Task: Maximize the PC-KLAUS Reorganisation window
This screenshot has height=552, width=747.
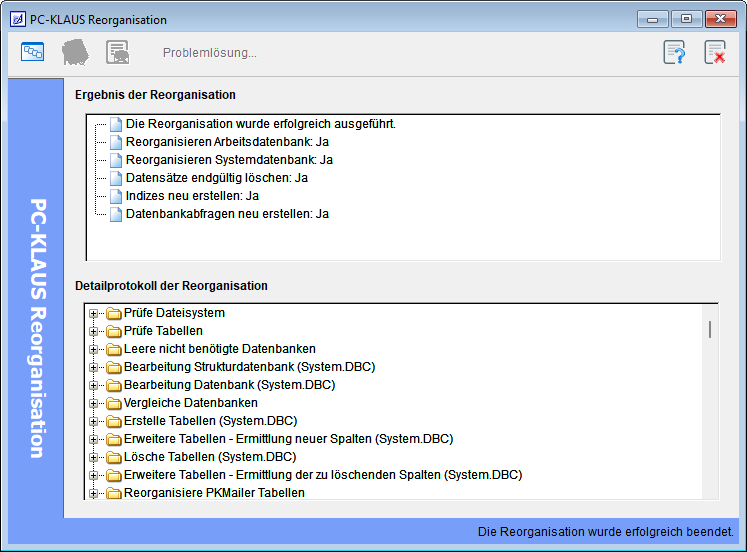Action: (686, 19)
